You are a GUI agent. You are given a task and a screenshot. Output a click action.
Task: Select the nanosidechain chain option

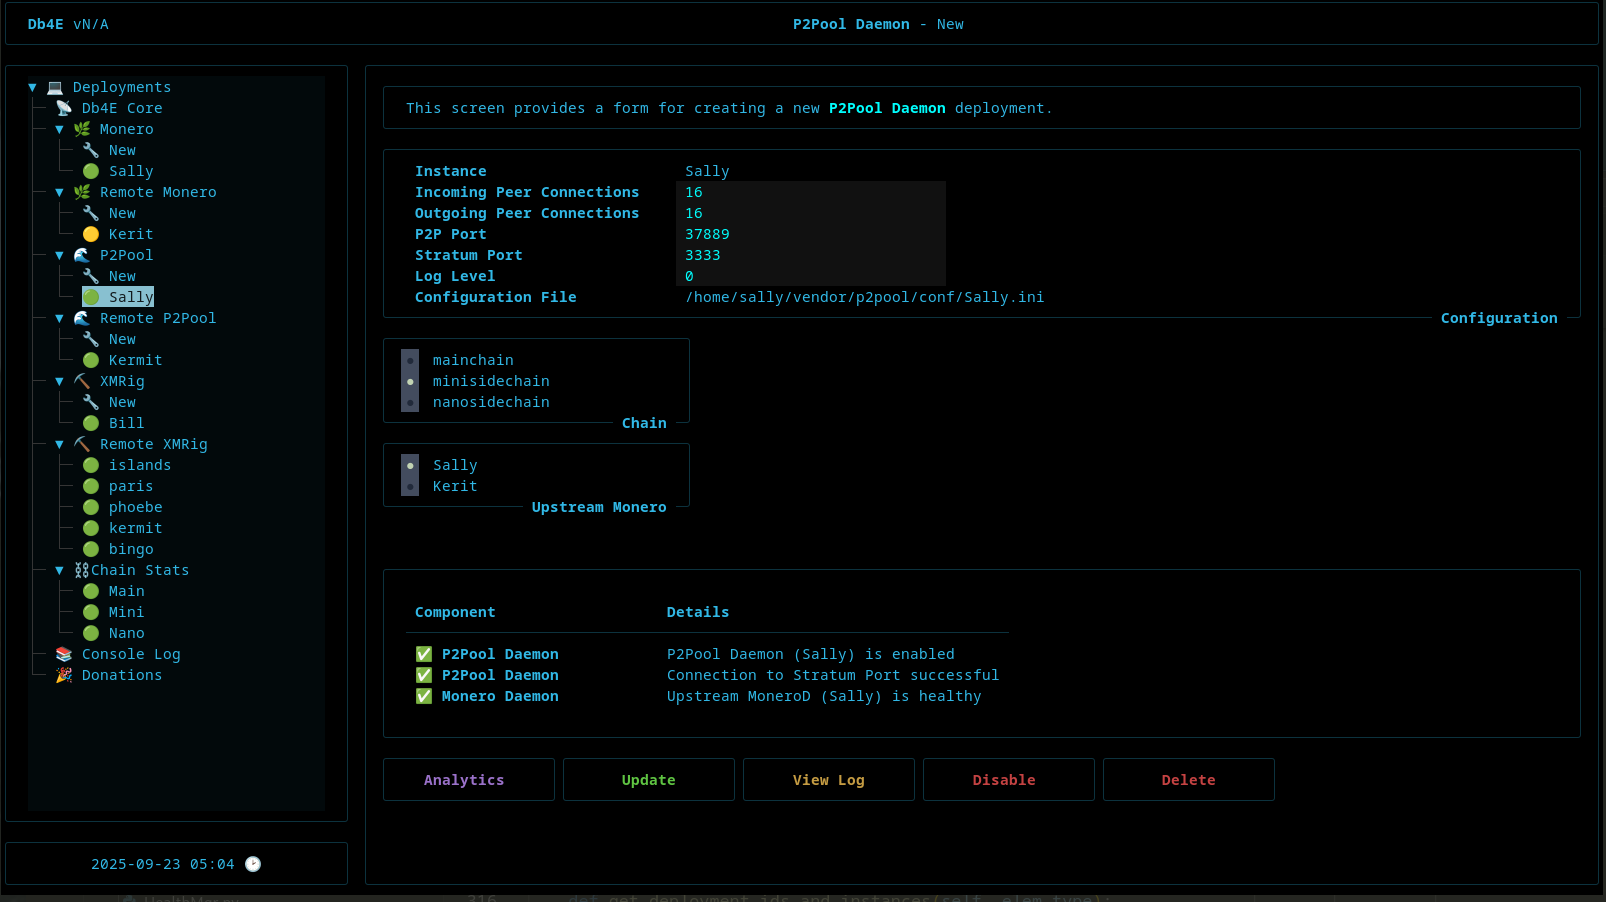pos(410,402)
